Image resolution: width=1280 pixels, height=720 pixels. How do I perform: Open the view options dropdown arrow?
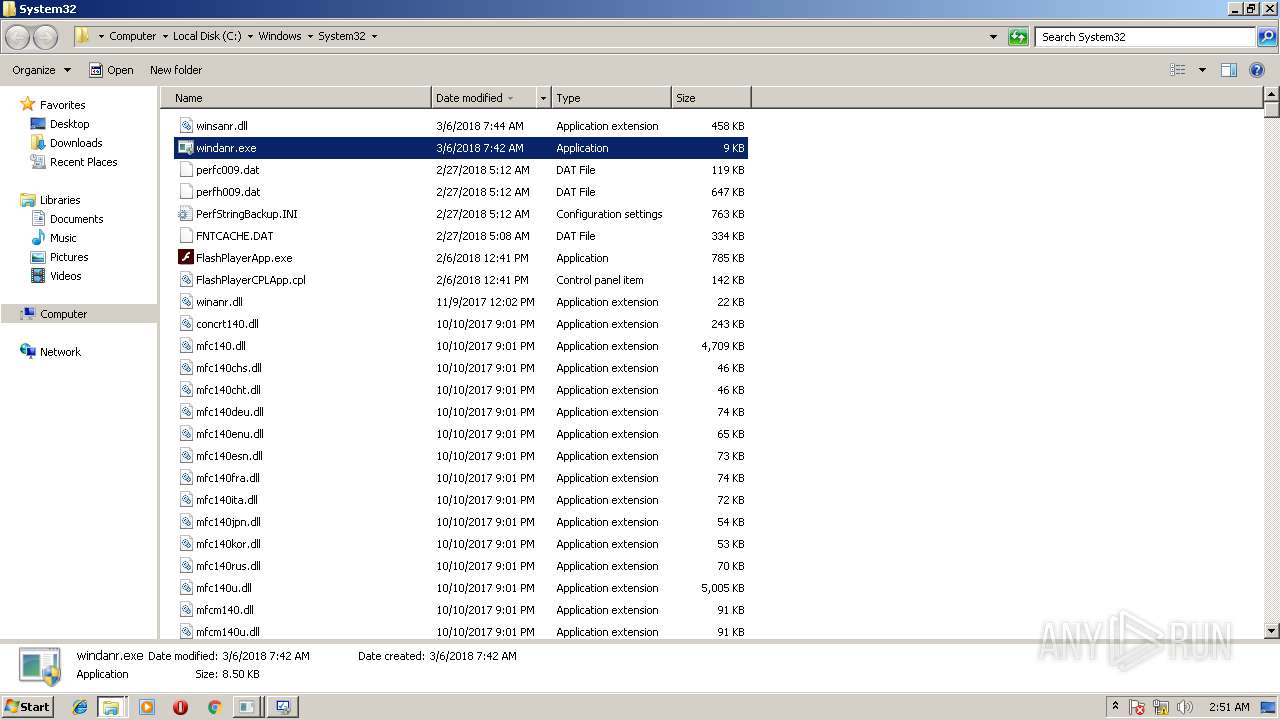[x=1202, y=70]
